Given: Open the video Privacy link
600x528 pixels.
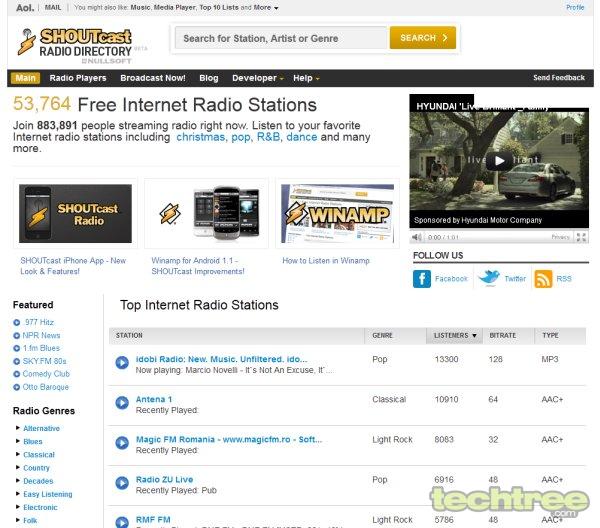Looking at the screenshot, I should [x=560, y=237].
